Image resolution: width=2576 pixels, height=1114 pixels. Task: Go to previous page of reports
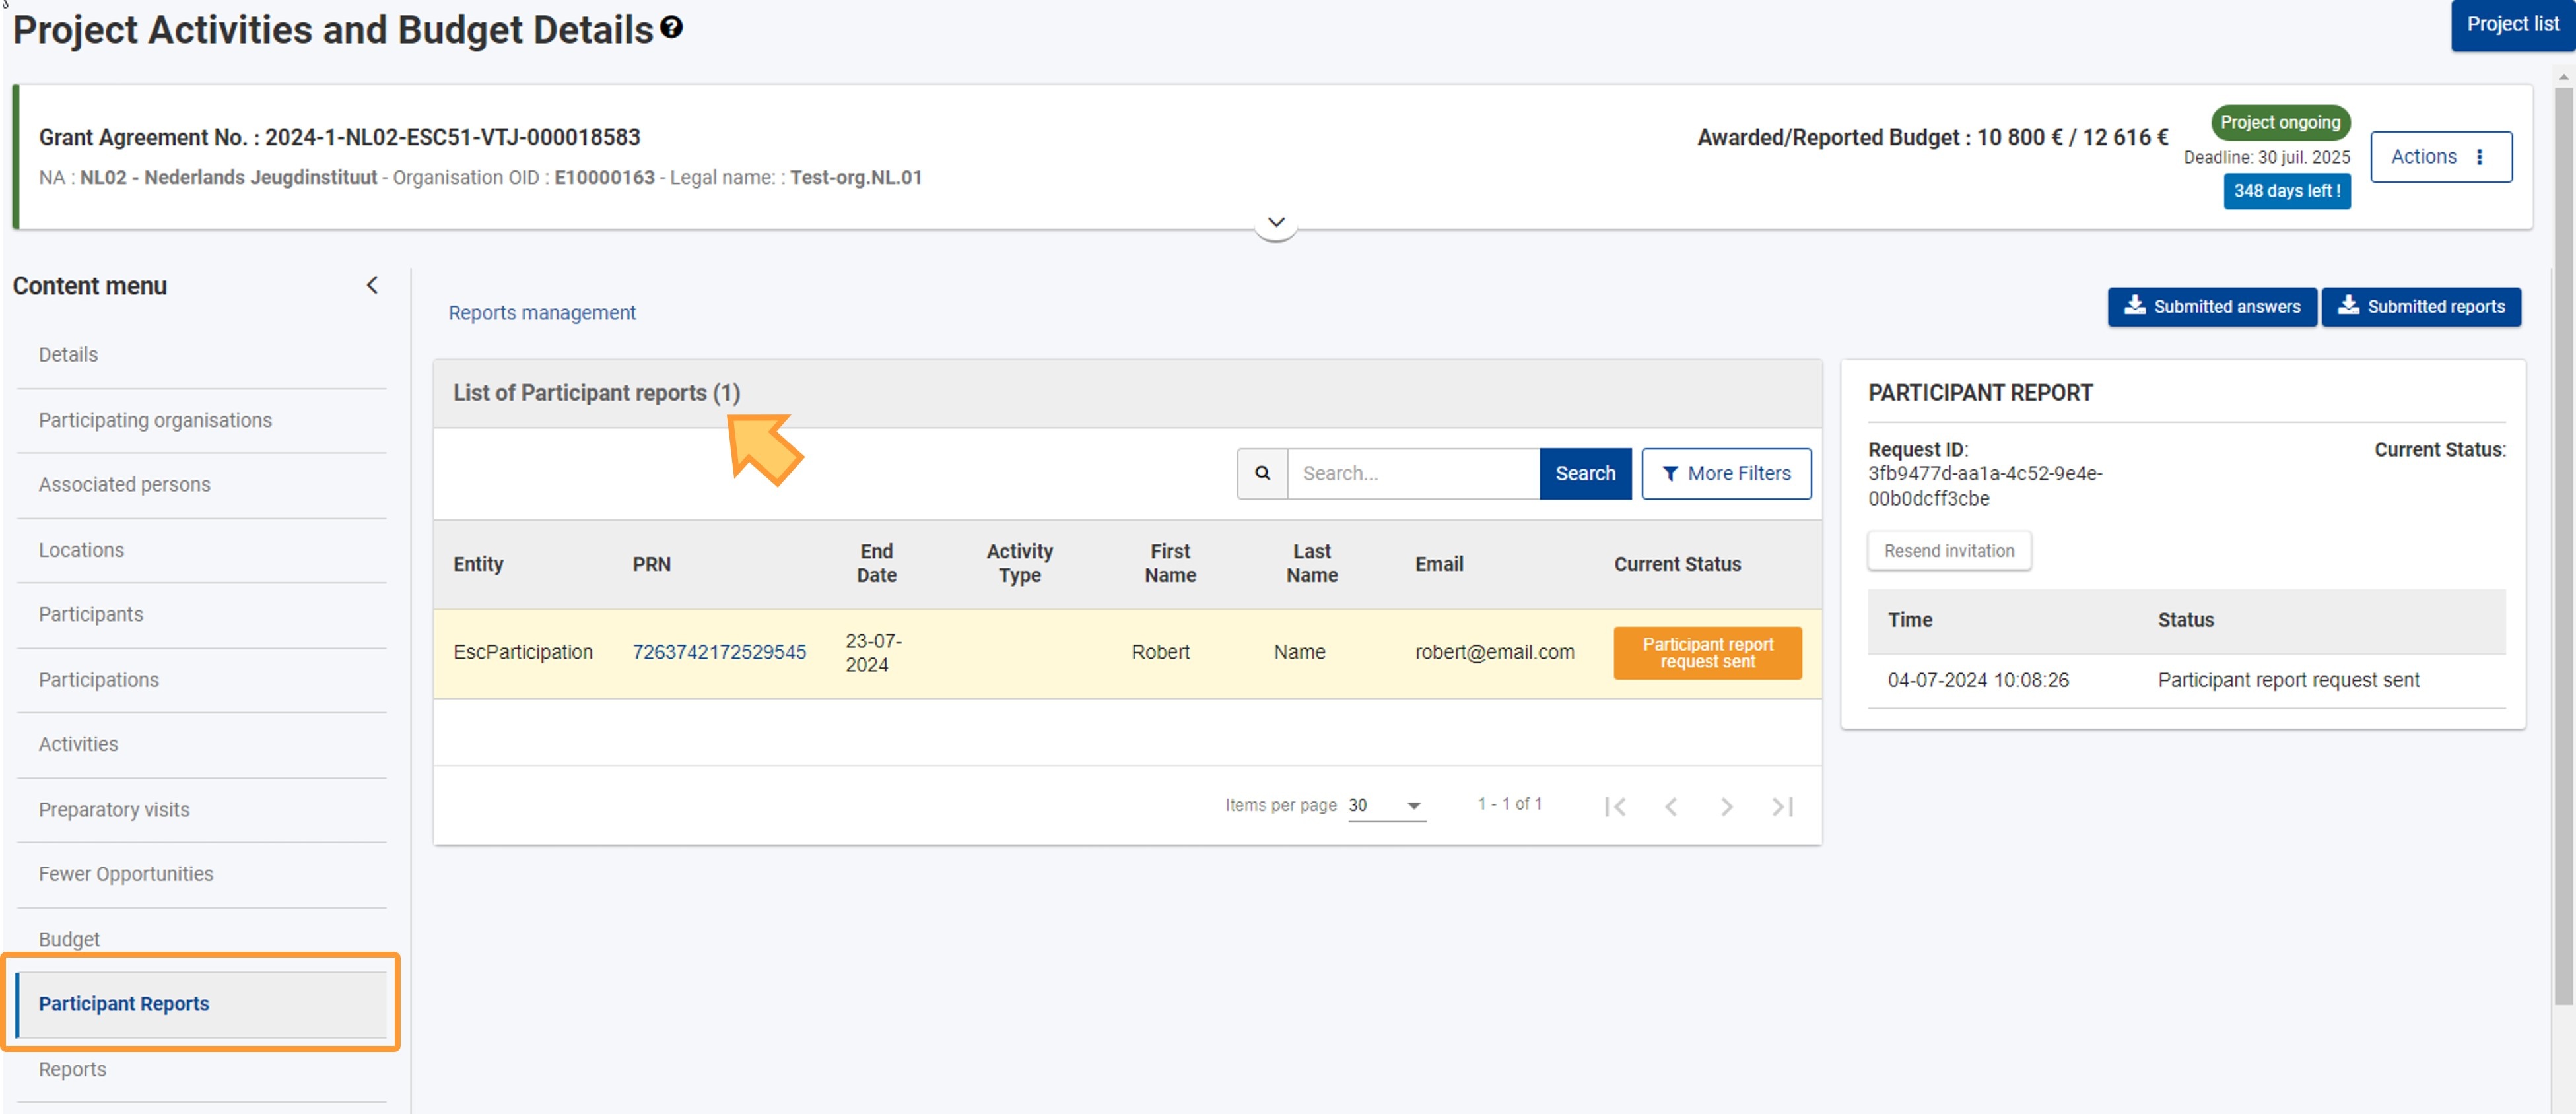coord(1670,806)
